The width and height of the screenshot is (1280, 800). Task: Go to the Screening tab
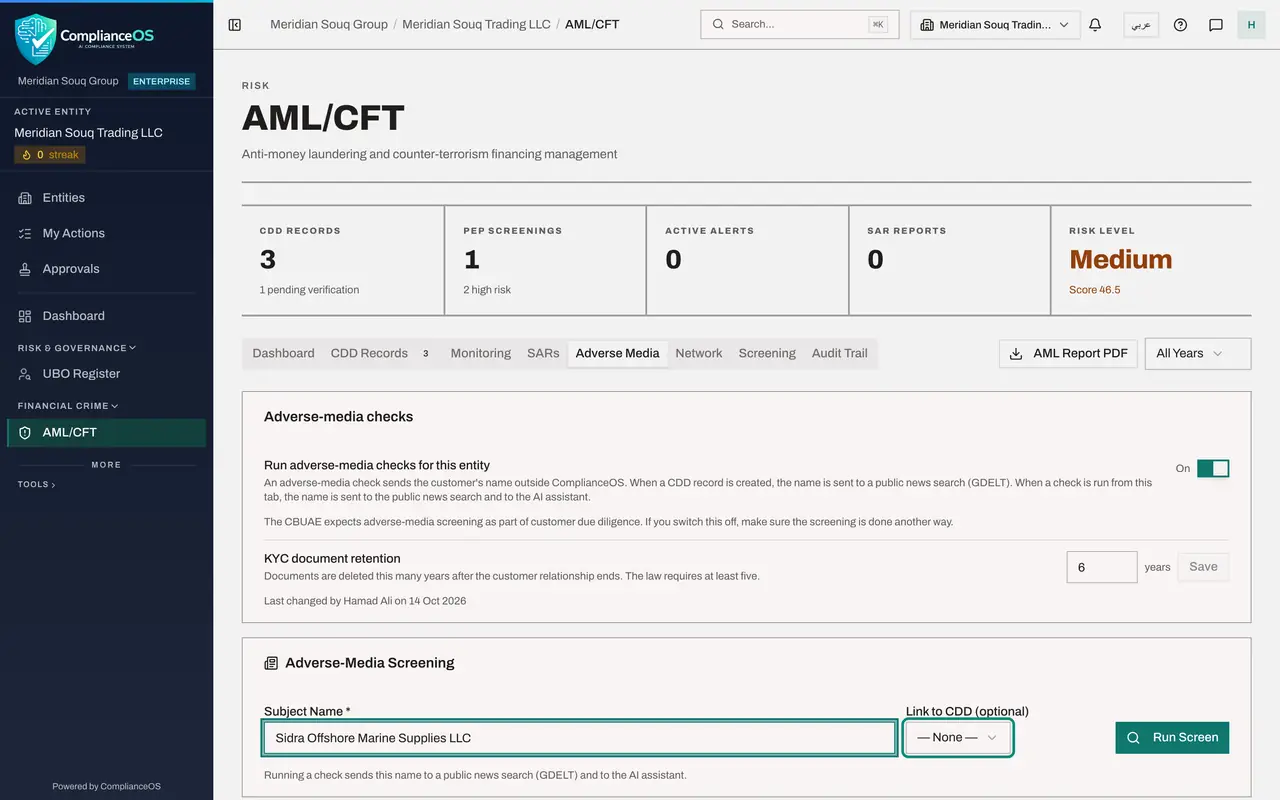[767, 353]
